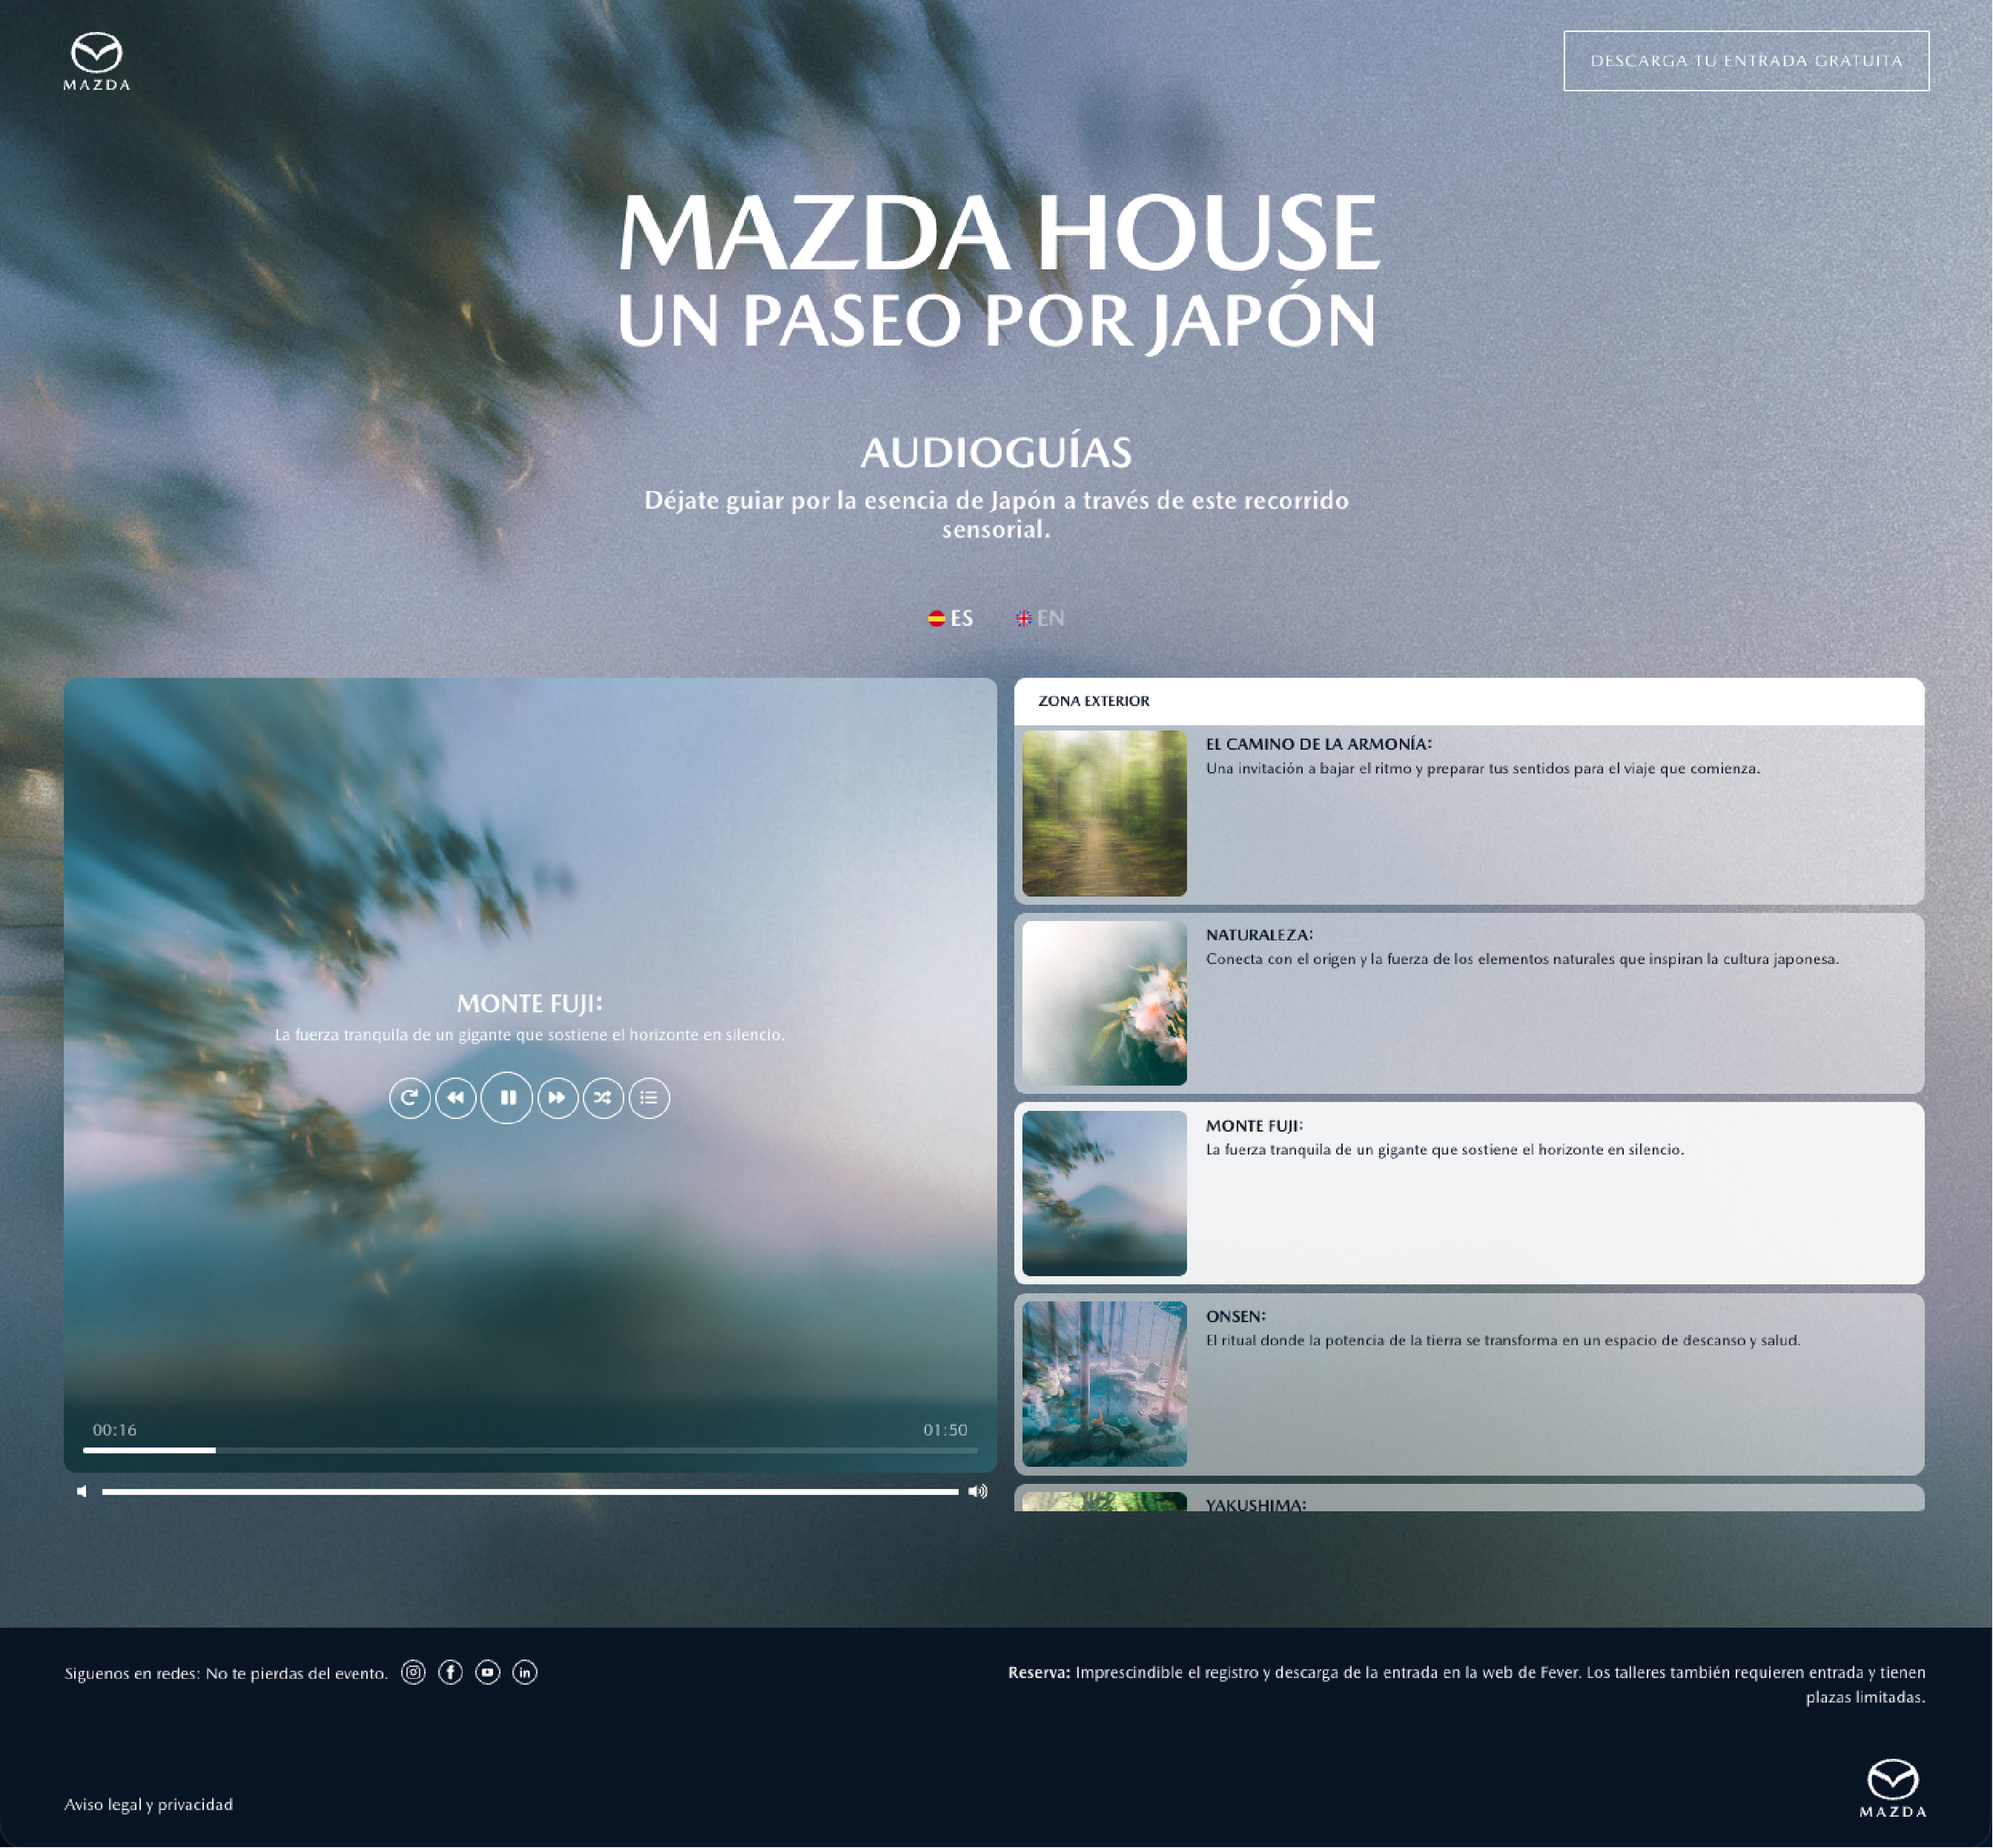Click the Naturaleza flower thumbnail
This screenshot has height=1848, width=1993.
(1104, 1003)
